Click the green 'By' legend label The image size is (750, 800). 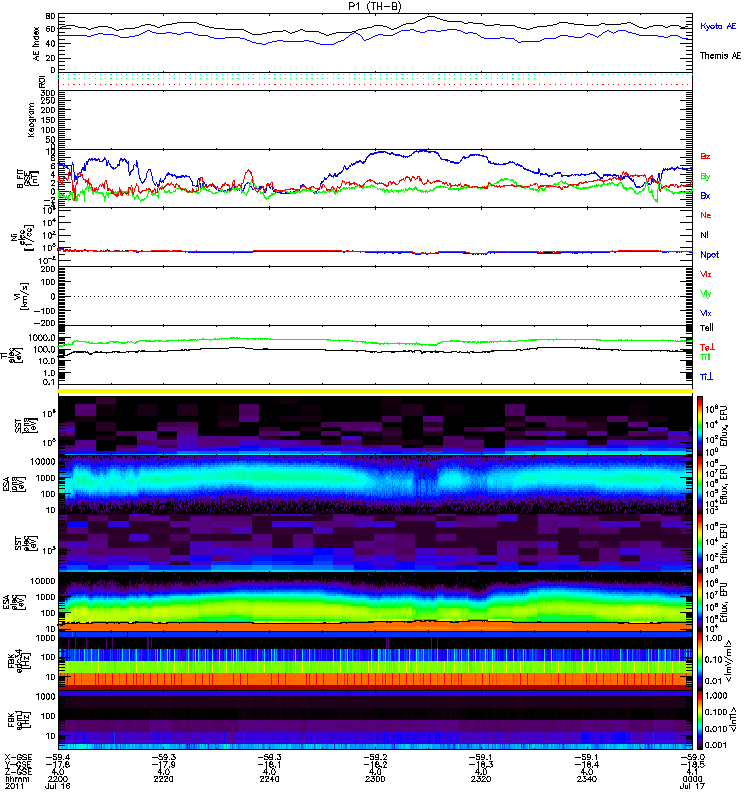coord(705,177)
